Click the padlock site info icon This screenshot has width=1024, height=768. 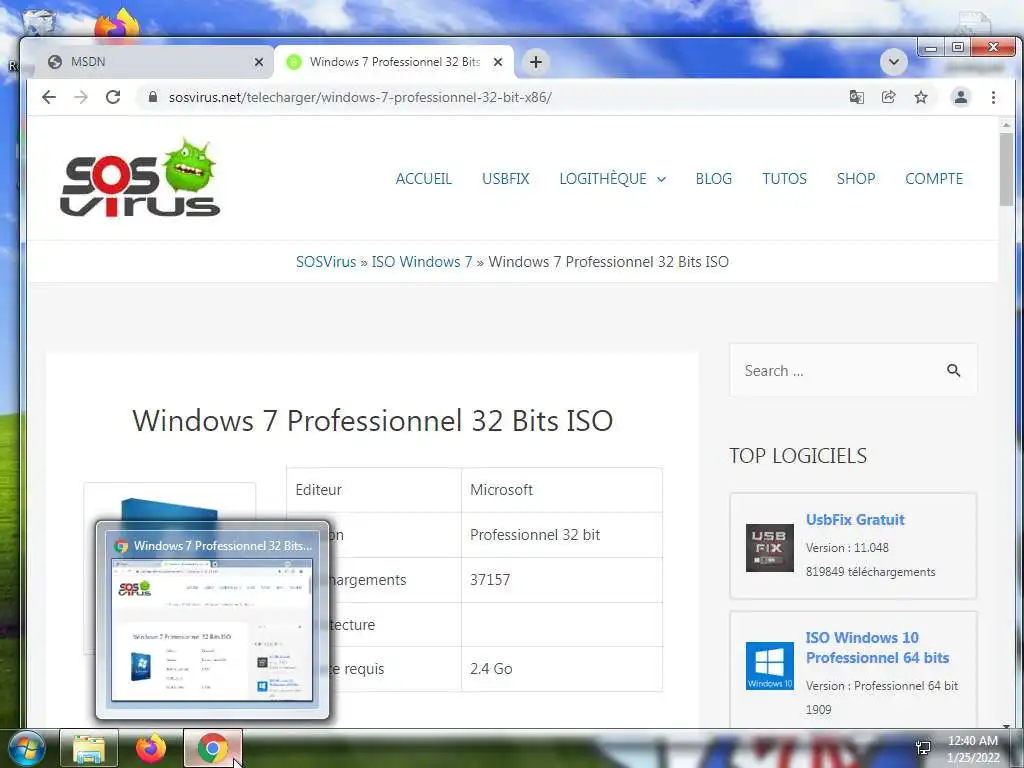point(153,97)
